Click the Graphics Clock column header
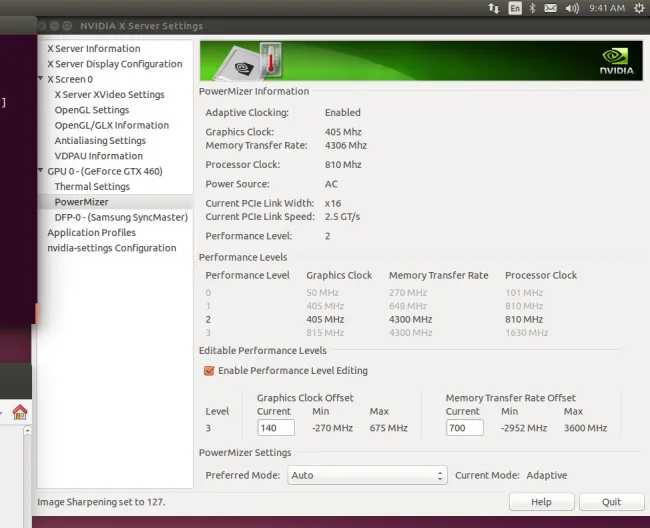The height and width of the screenshot is (528, 650). pos(339,275)
